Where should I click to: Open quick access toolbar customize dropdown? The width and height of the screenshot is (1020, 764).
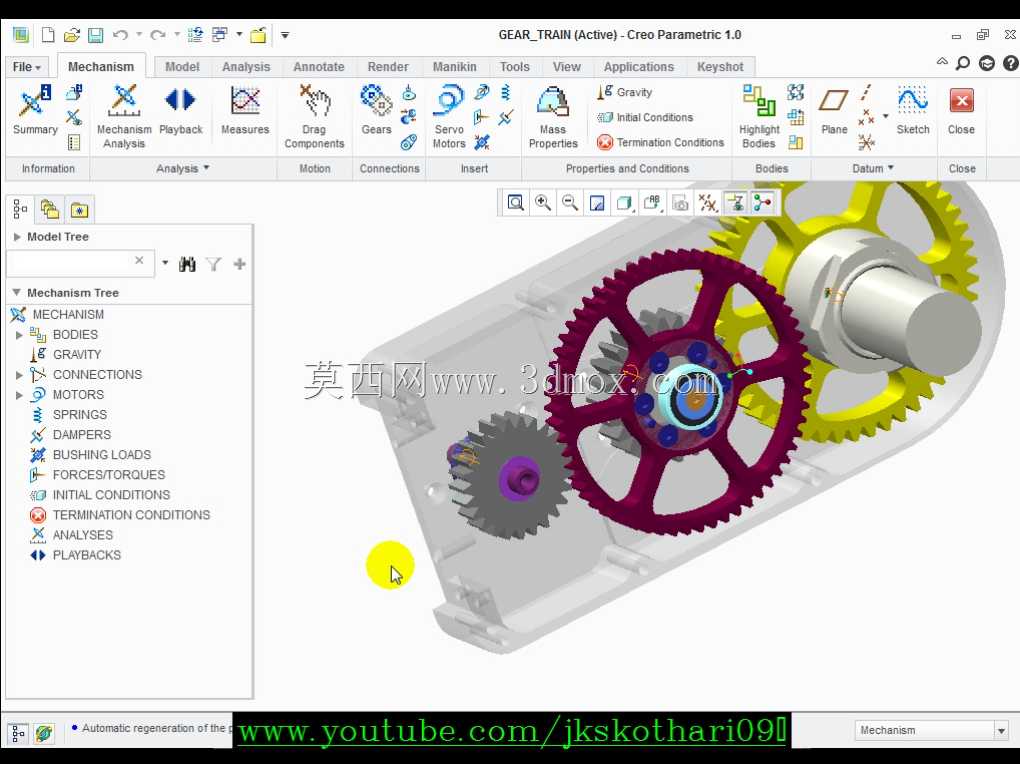(x=285, y=35)
